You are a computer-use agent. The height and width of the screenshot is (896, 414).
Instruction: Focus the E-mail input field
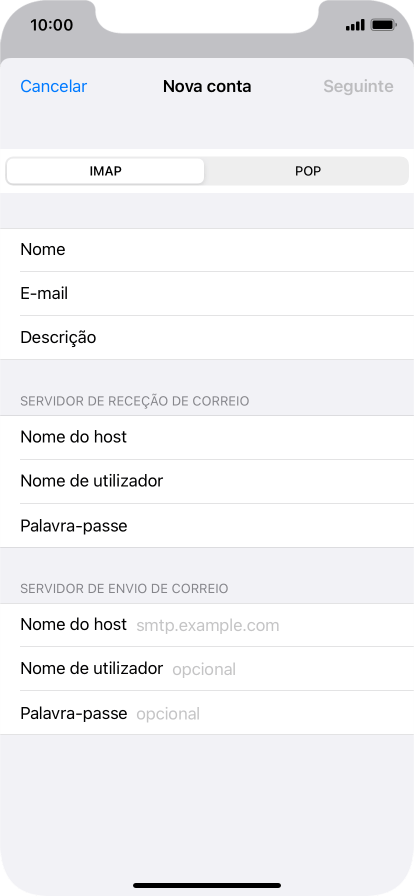point(207,294)
